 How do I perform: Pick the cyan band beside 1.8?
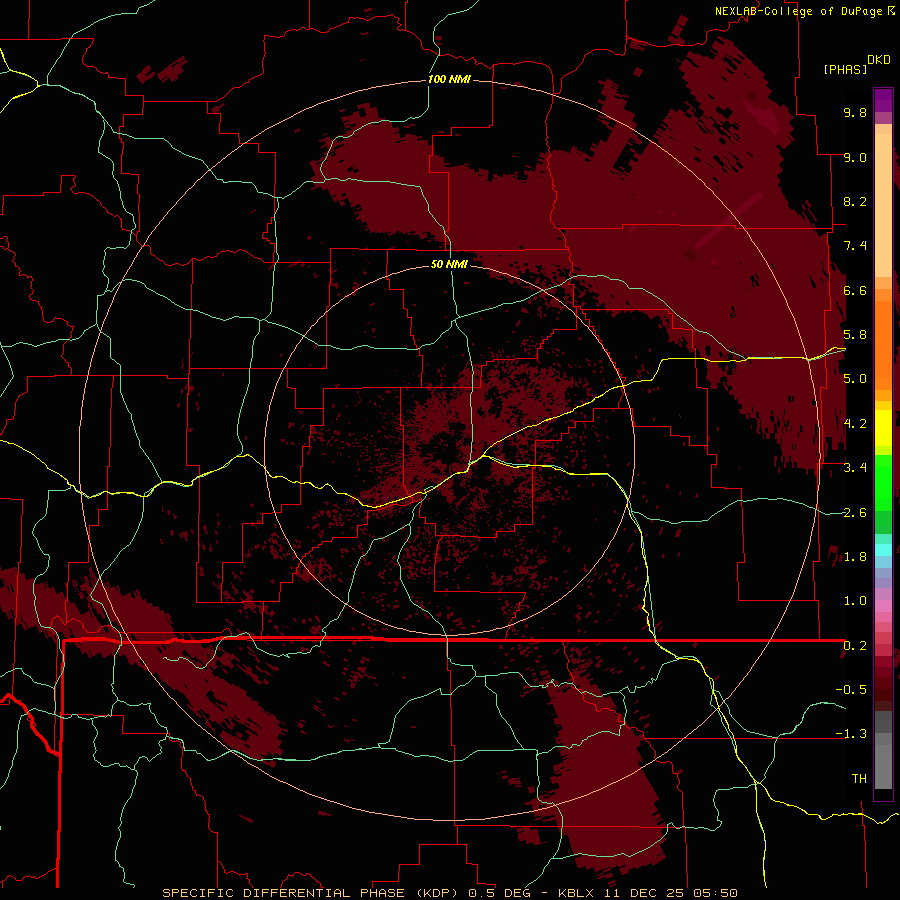pos(883,550)
